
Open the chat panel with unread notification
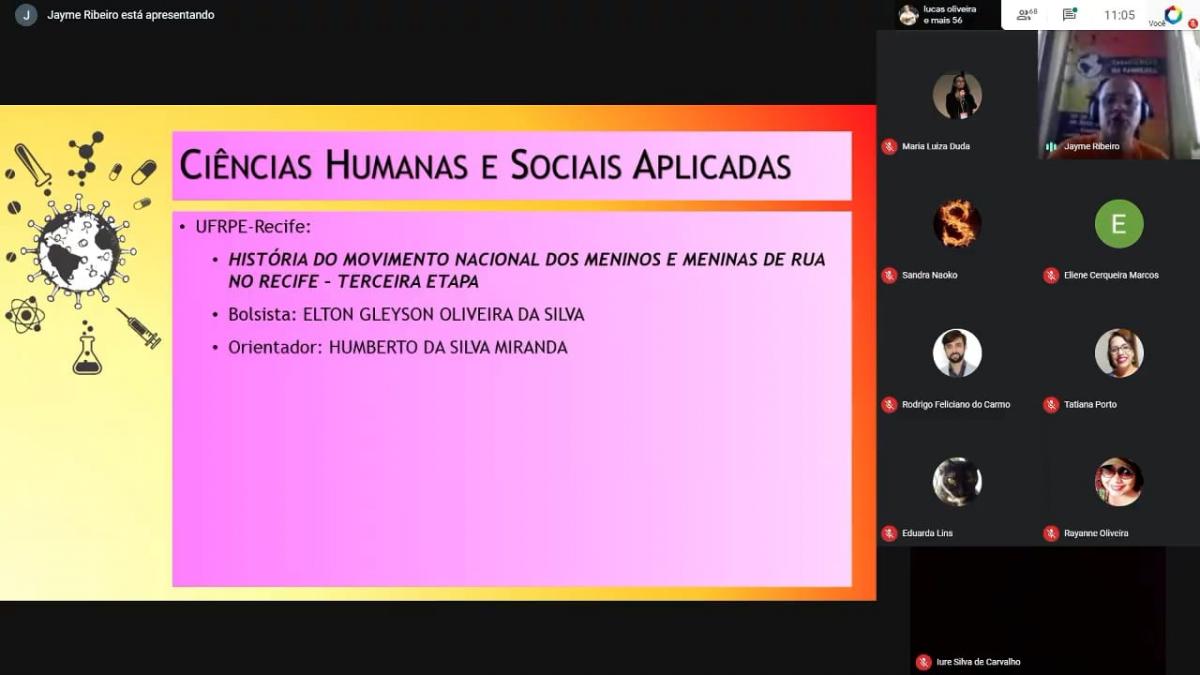[x=1068, y=13]
